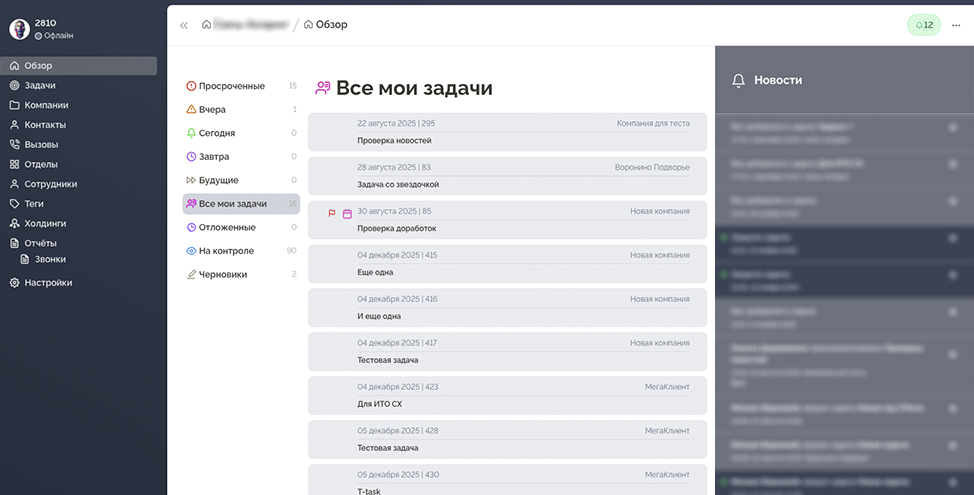Open Тестовая задача numbered 428
The width and height of the screenshot is (974, 495).
click(507, 440)
